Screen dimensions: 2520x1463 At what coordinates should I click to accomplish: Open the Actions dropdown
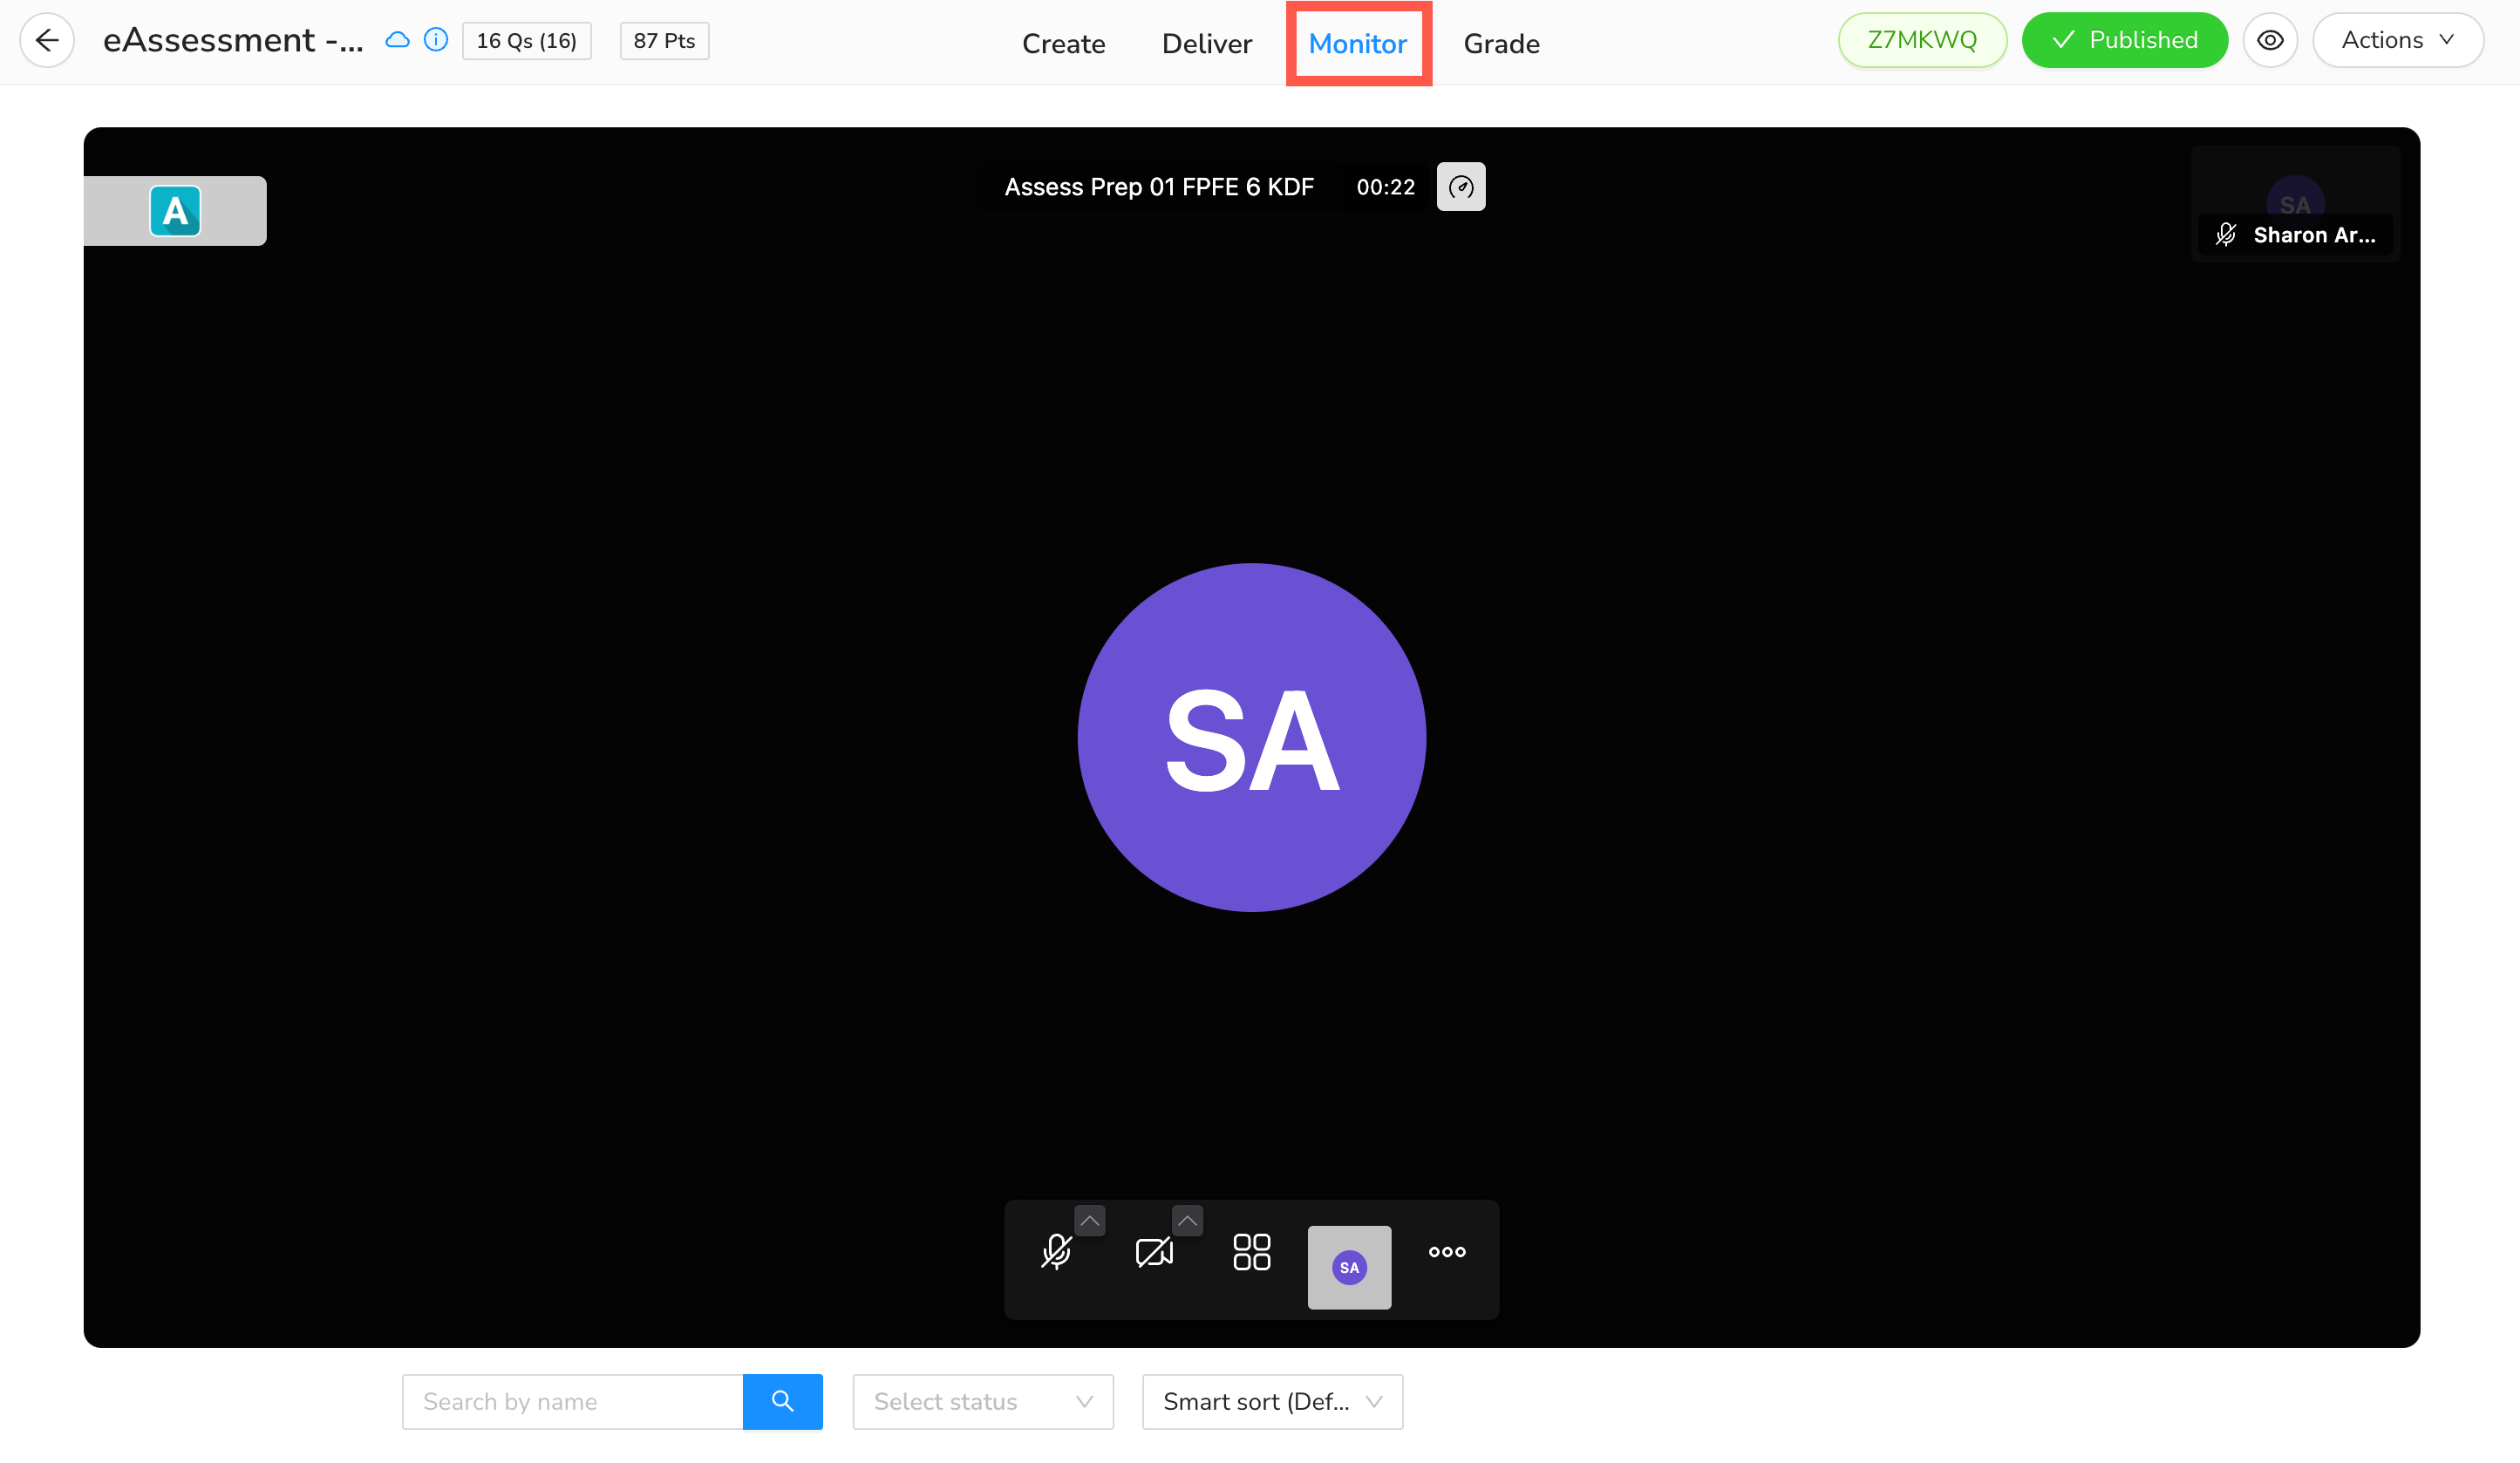2397,41
